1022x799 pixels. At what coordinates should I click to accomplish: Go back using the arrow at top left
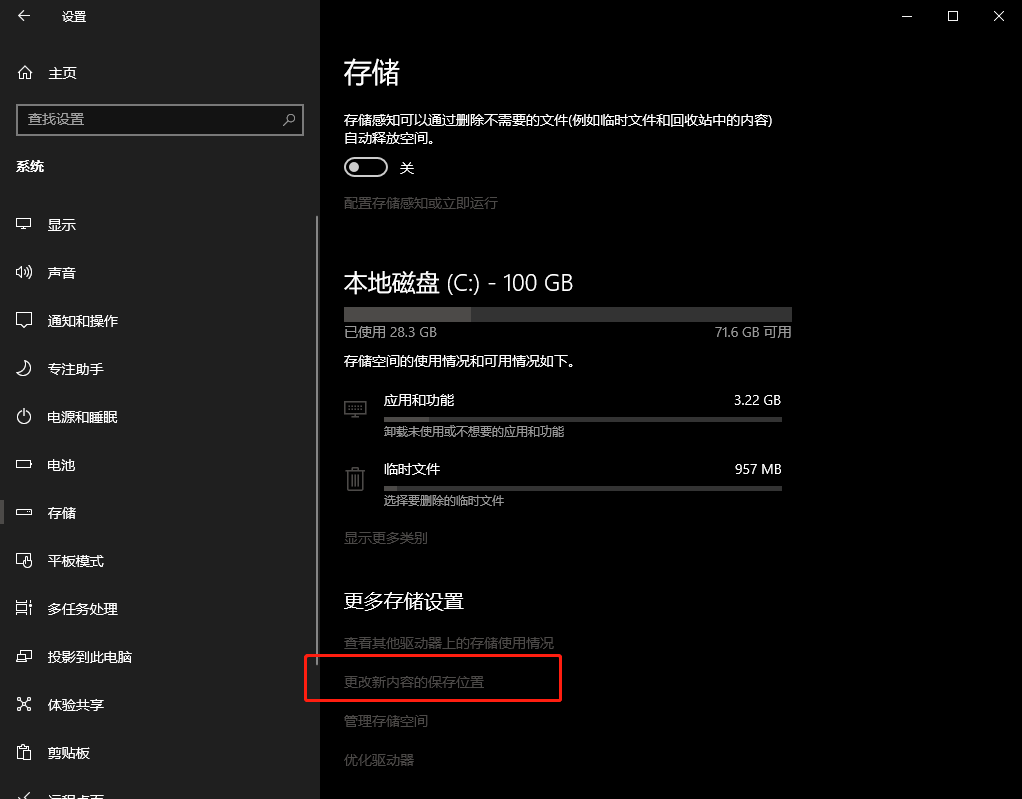23,16
